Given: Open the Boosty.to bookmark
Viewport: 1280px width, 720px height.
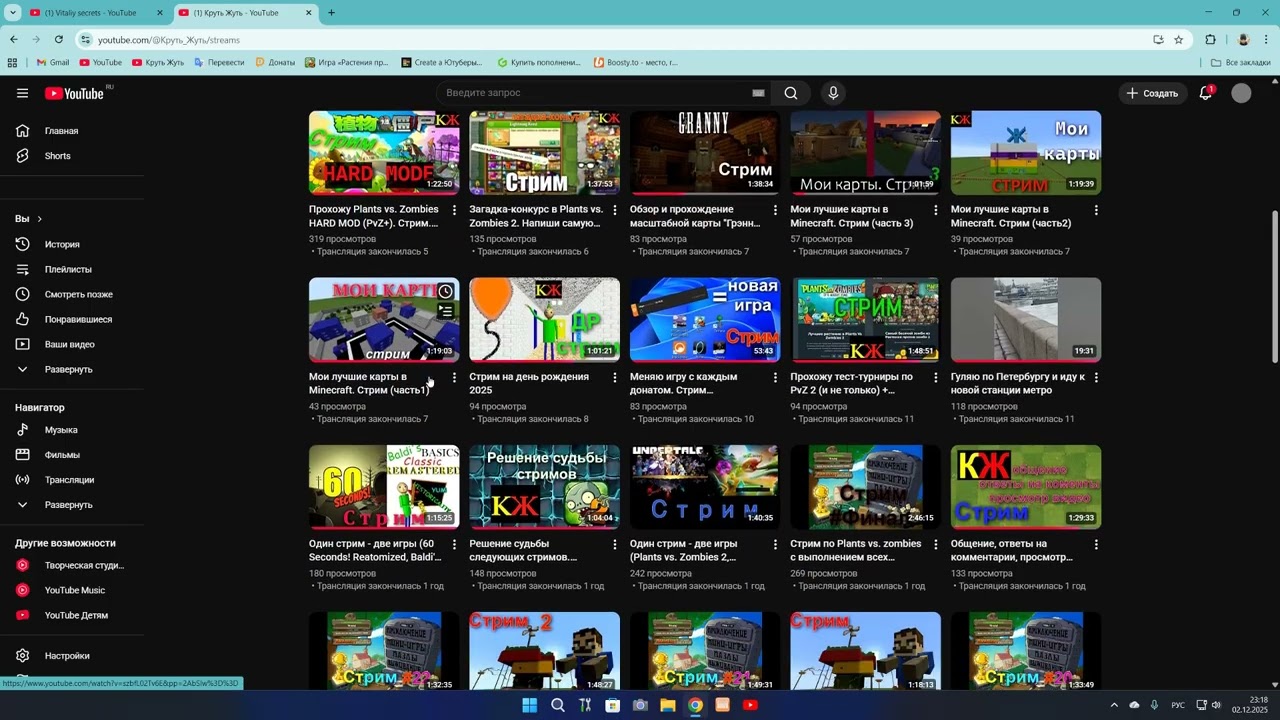Looking at the screenshot, I should [x=635, y=62].
